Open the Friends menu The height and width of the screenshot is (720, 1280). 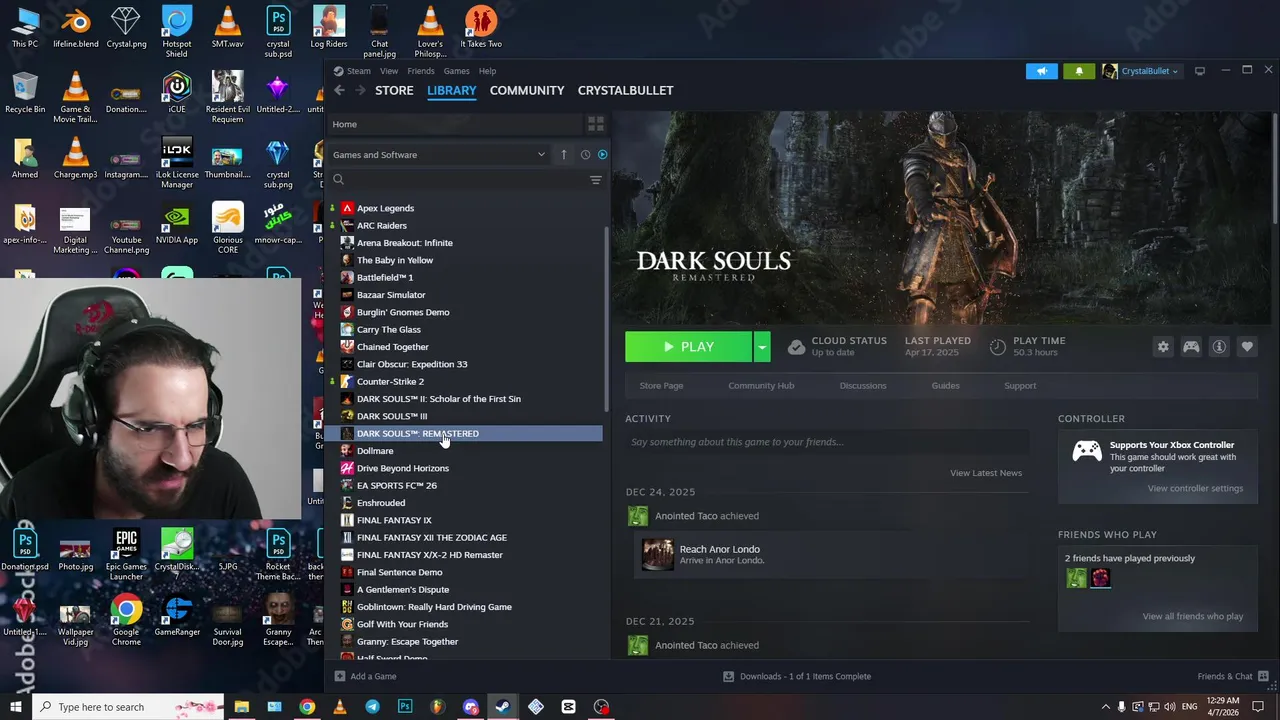(421, 71)
